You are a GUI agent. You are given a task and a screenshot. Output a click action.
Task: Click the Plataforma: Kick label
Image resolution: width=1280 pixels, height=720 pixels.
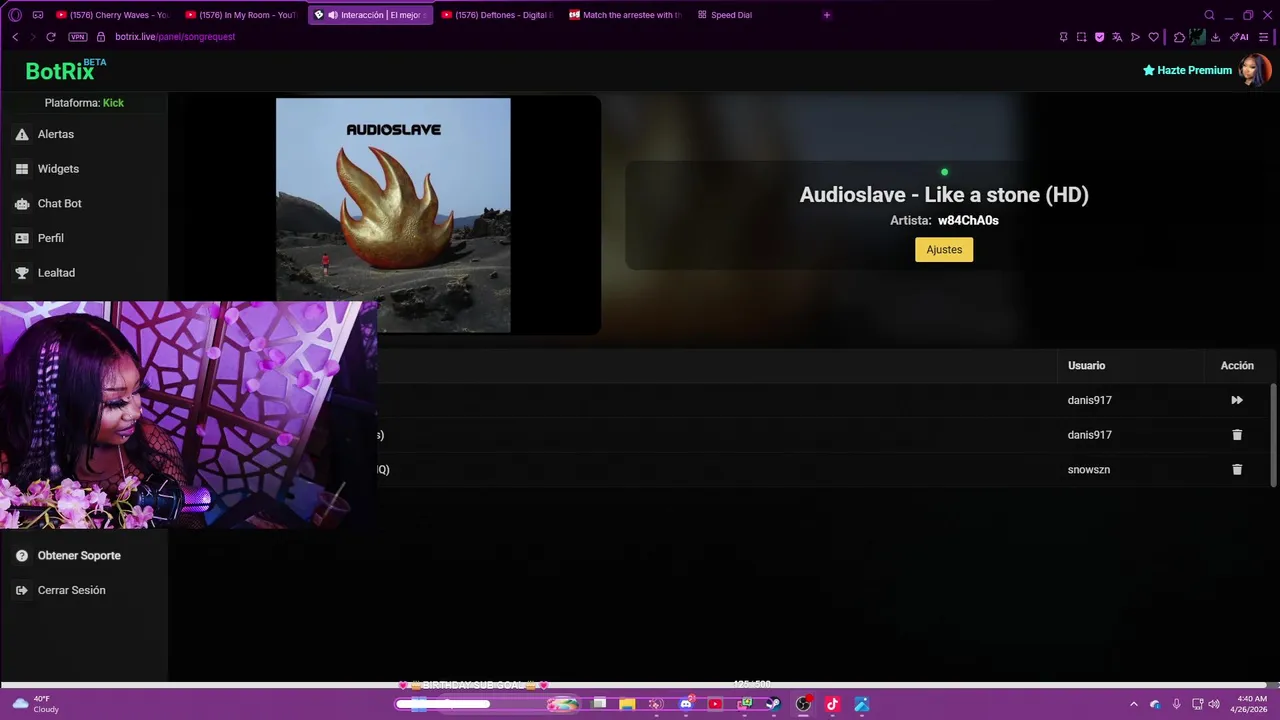coord(84,103)
